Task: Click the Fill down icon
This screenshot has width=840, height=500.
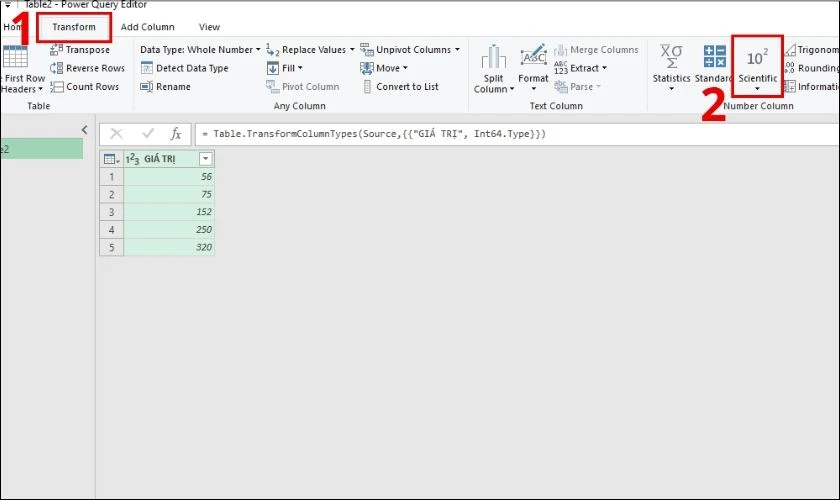Action: coord(273,68)
